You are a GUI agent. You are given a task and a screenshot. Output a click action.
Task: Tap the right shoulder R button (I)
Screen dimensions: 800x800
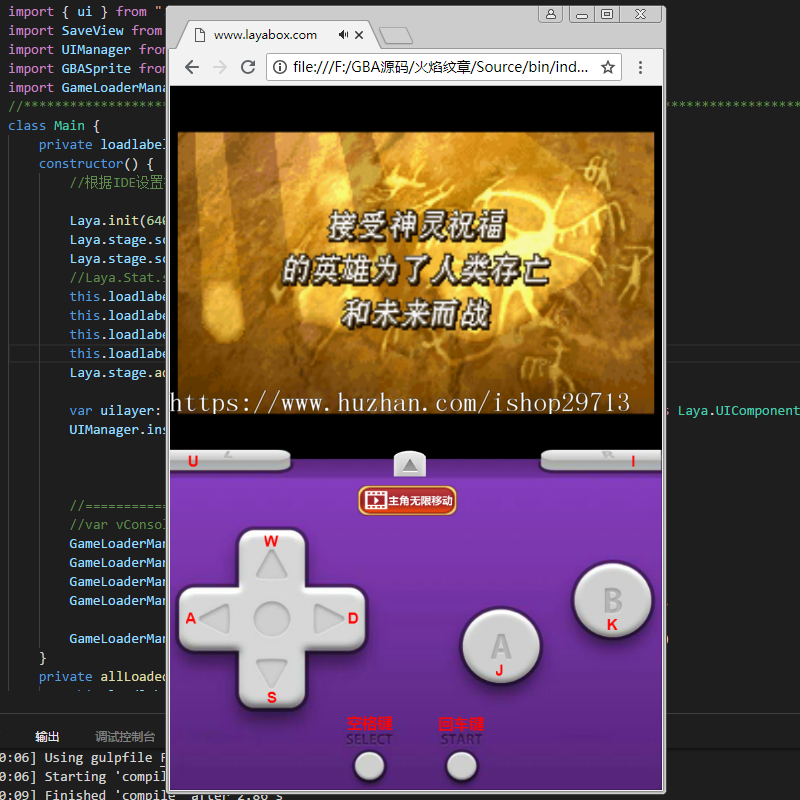pos(601,460)
